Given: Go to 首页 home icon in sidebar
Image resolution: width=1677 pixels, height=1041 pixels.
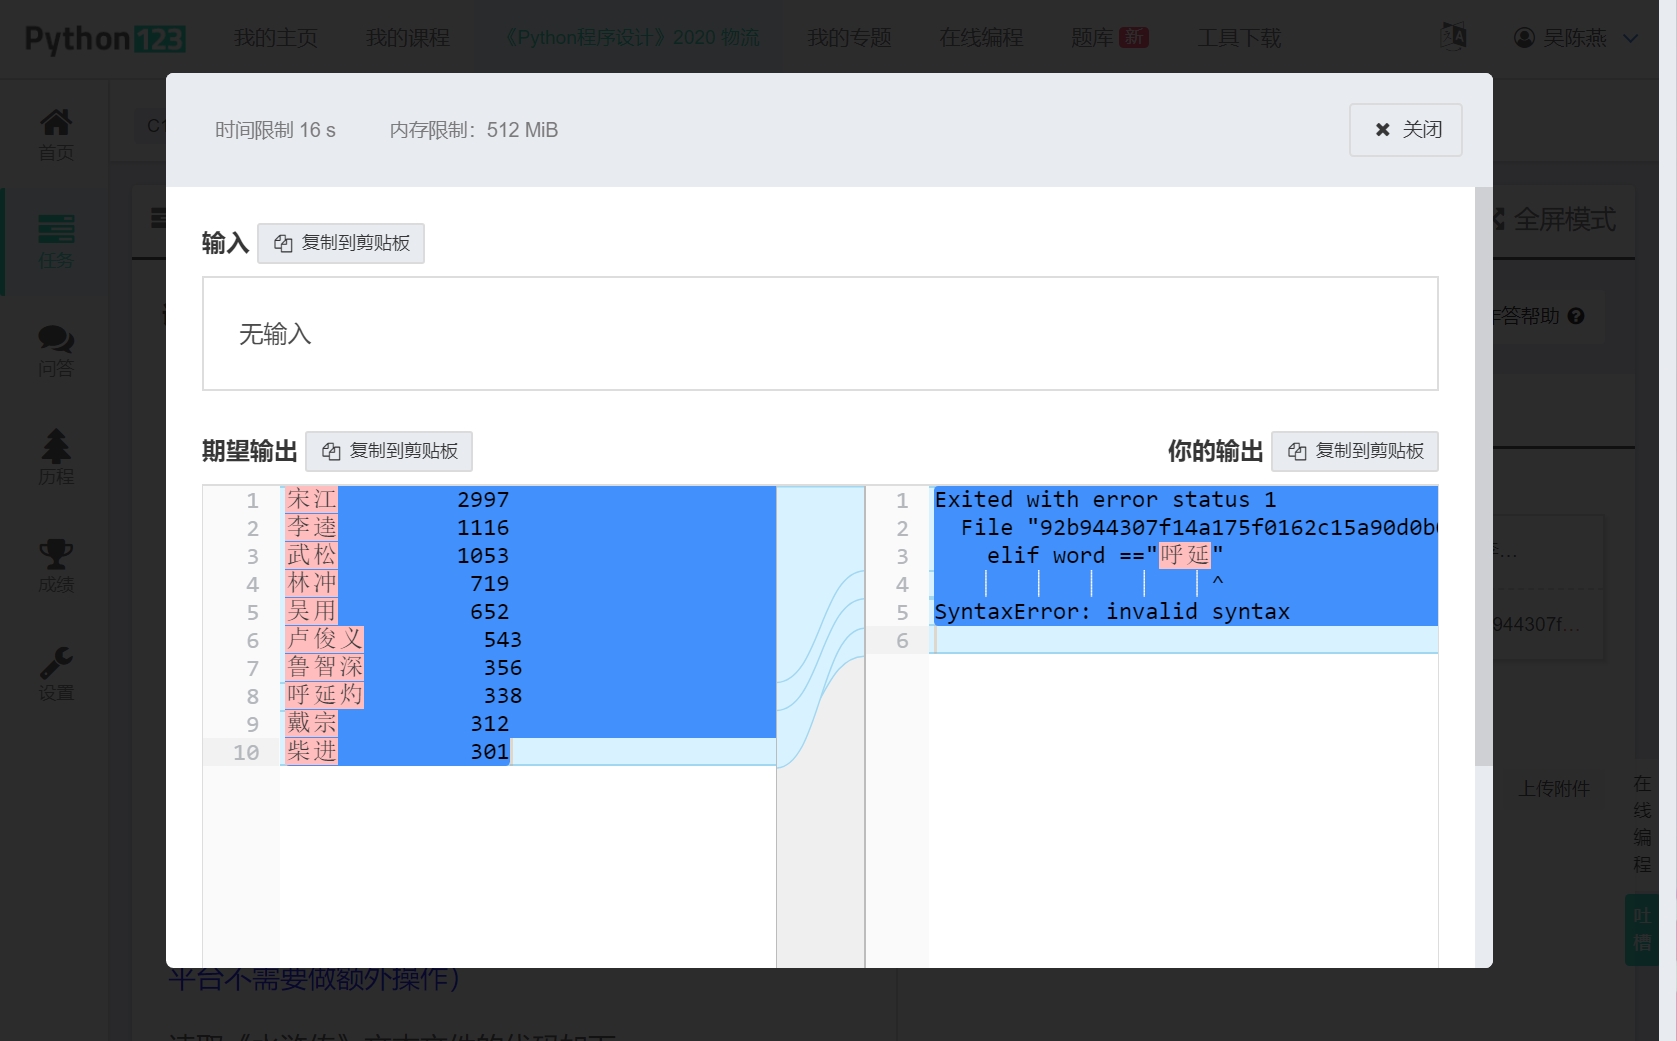Looking at the screenshot, I should (x=56, y=134).
